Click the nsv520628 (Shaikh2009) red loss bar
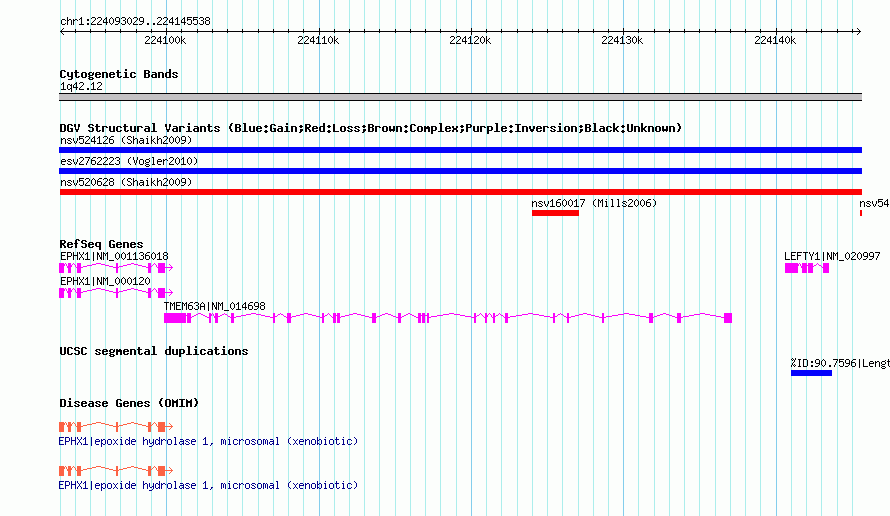890x516 pixels. click(x=460, y=192)
